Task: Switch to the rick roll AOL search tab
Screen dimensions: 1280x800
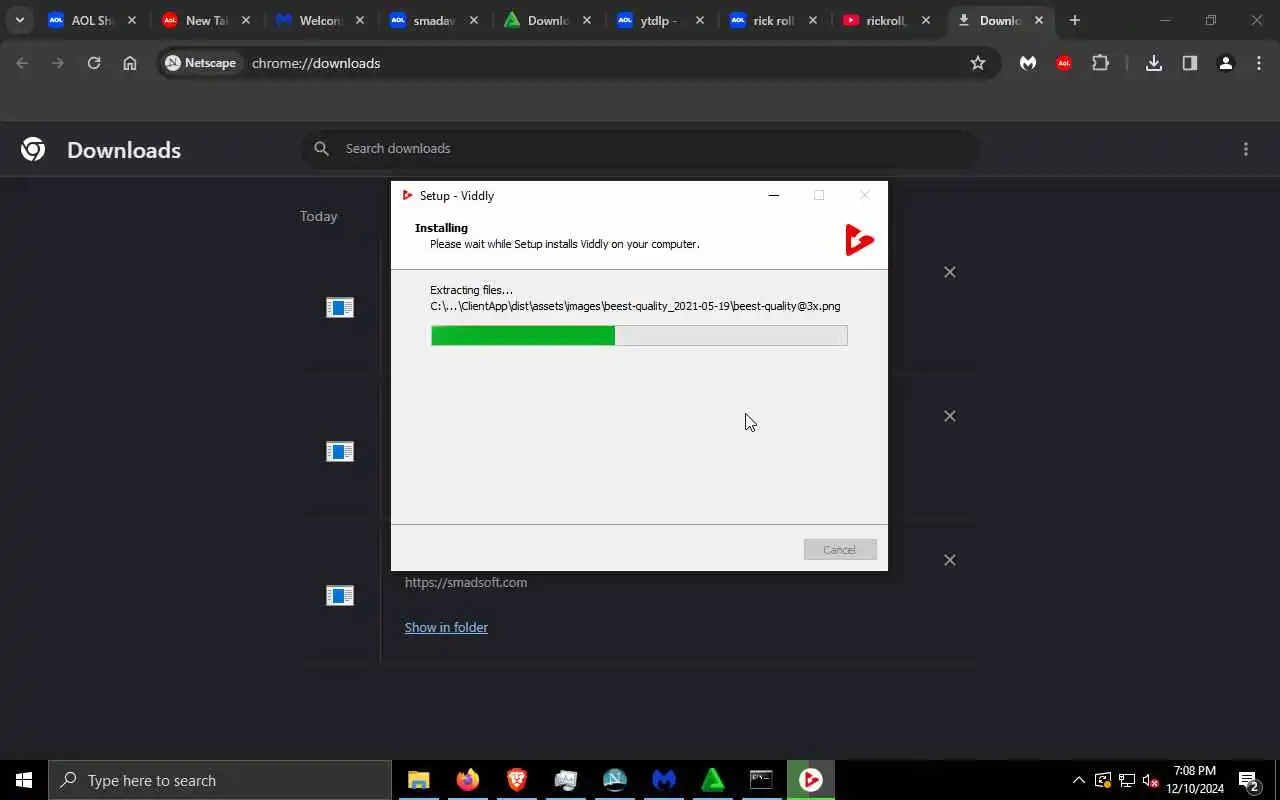Action: coord(775,20)
